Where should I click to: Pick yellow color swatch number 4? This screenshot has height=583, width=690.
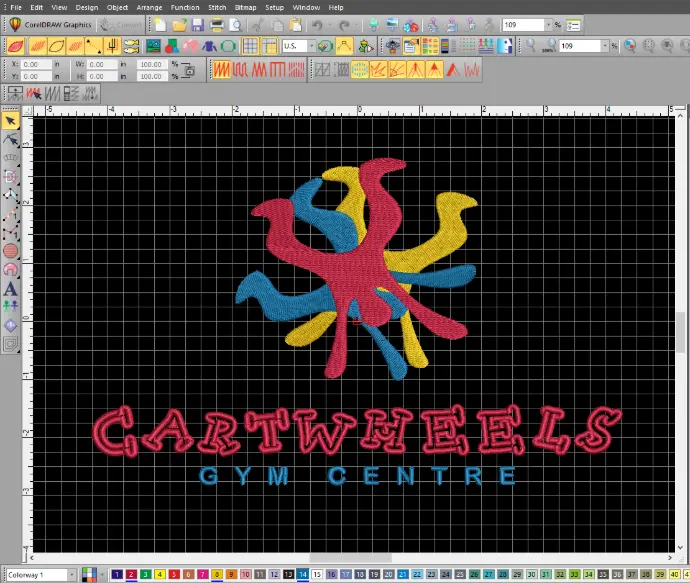pos(161,575)
